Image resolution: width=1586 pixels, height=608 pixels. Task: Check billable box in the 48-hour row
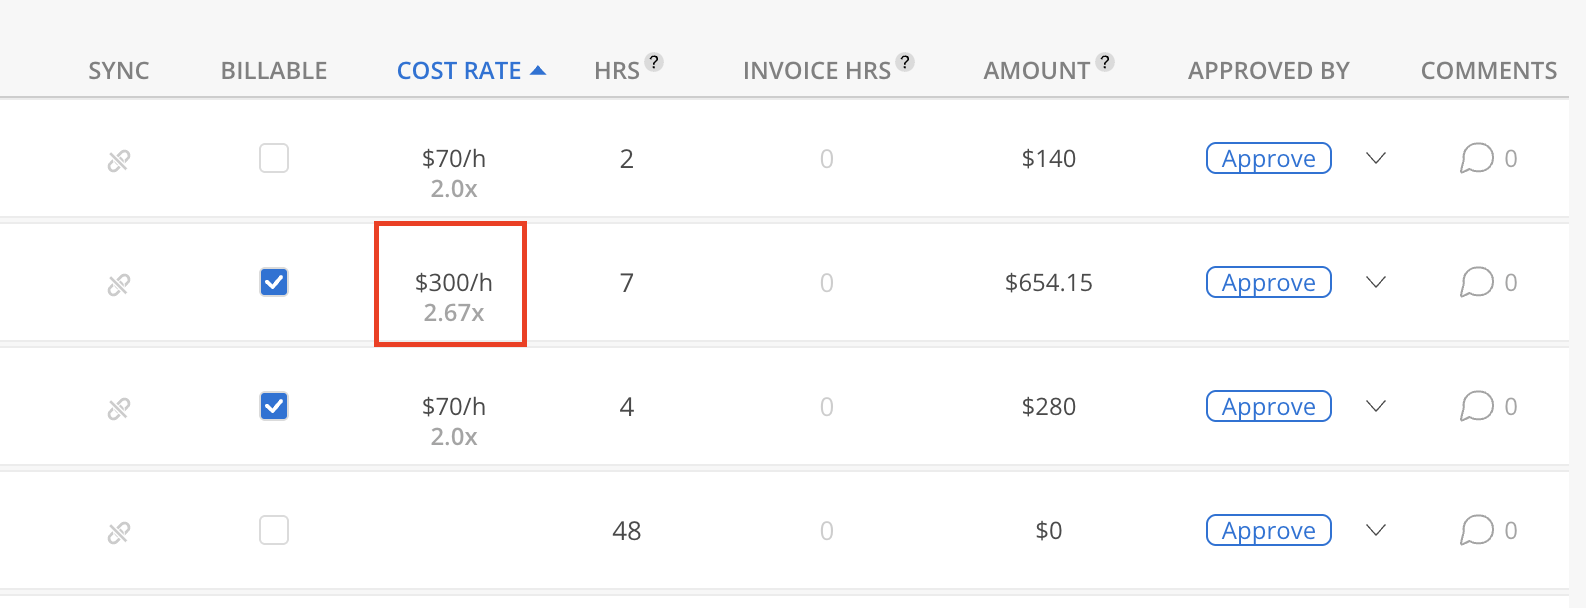(274, 530)
